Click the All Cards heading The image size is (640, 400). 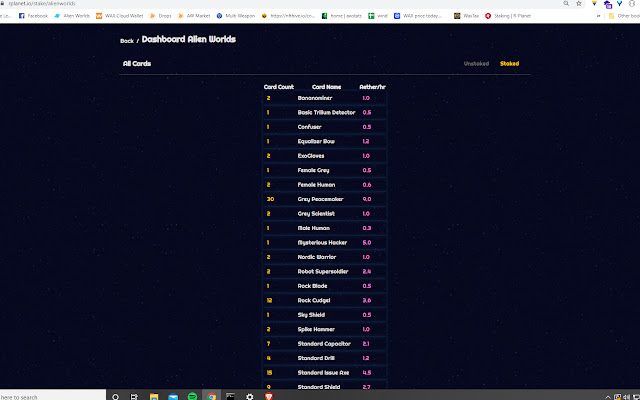[x=137, y=64]
